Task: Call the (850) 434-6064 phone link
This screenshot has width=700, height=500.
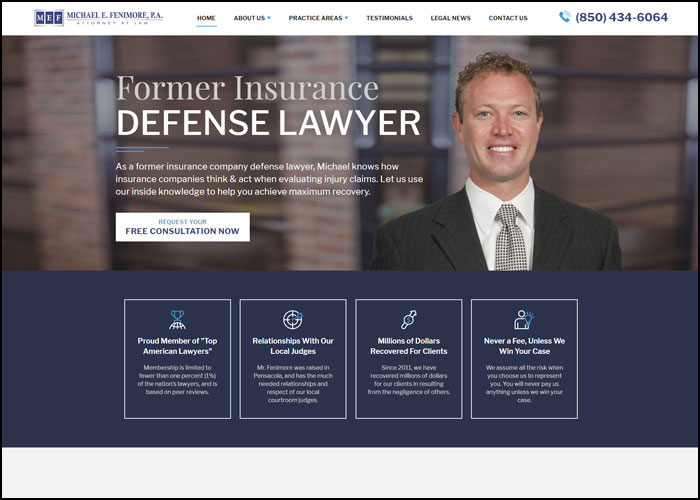Action: [x=620, y=17]
